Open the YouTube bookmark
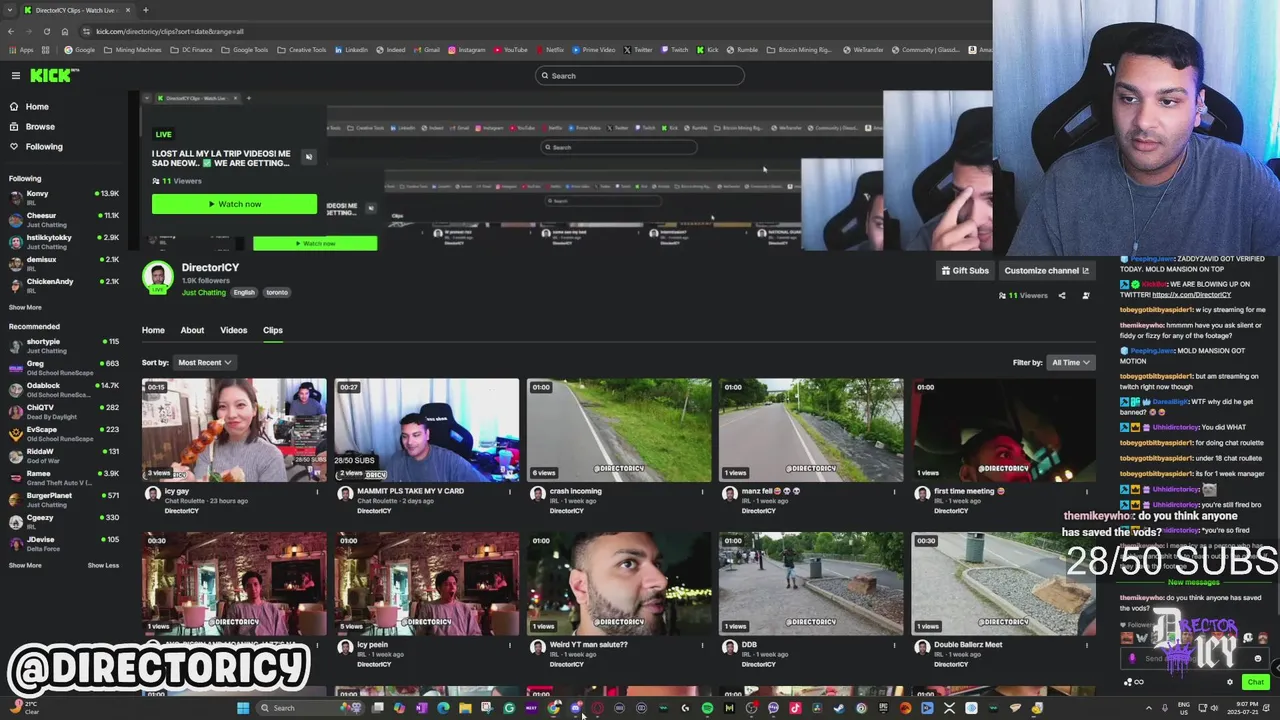 pos(510,50)
